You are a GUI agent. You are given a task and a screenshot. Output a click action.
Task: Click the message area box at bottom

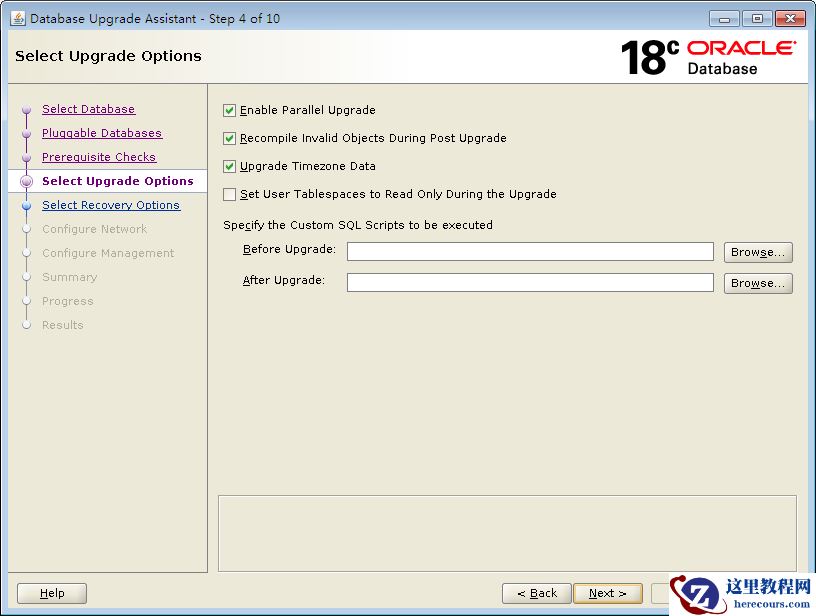(507, 533)
